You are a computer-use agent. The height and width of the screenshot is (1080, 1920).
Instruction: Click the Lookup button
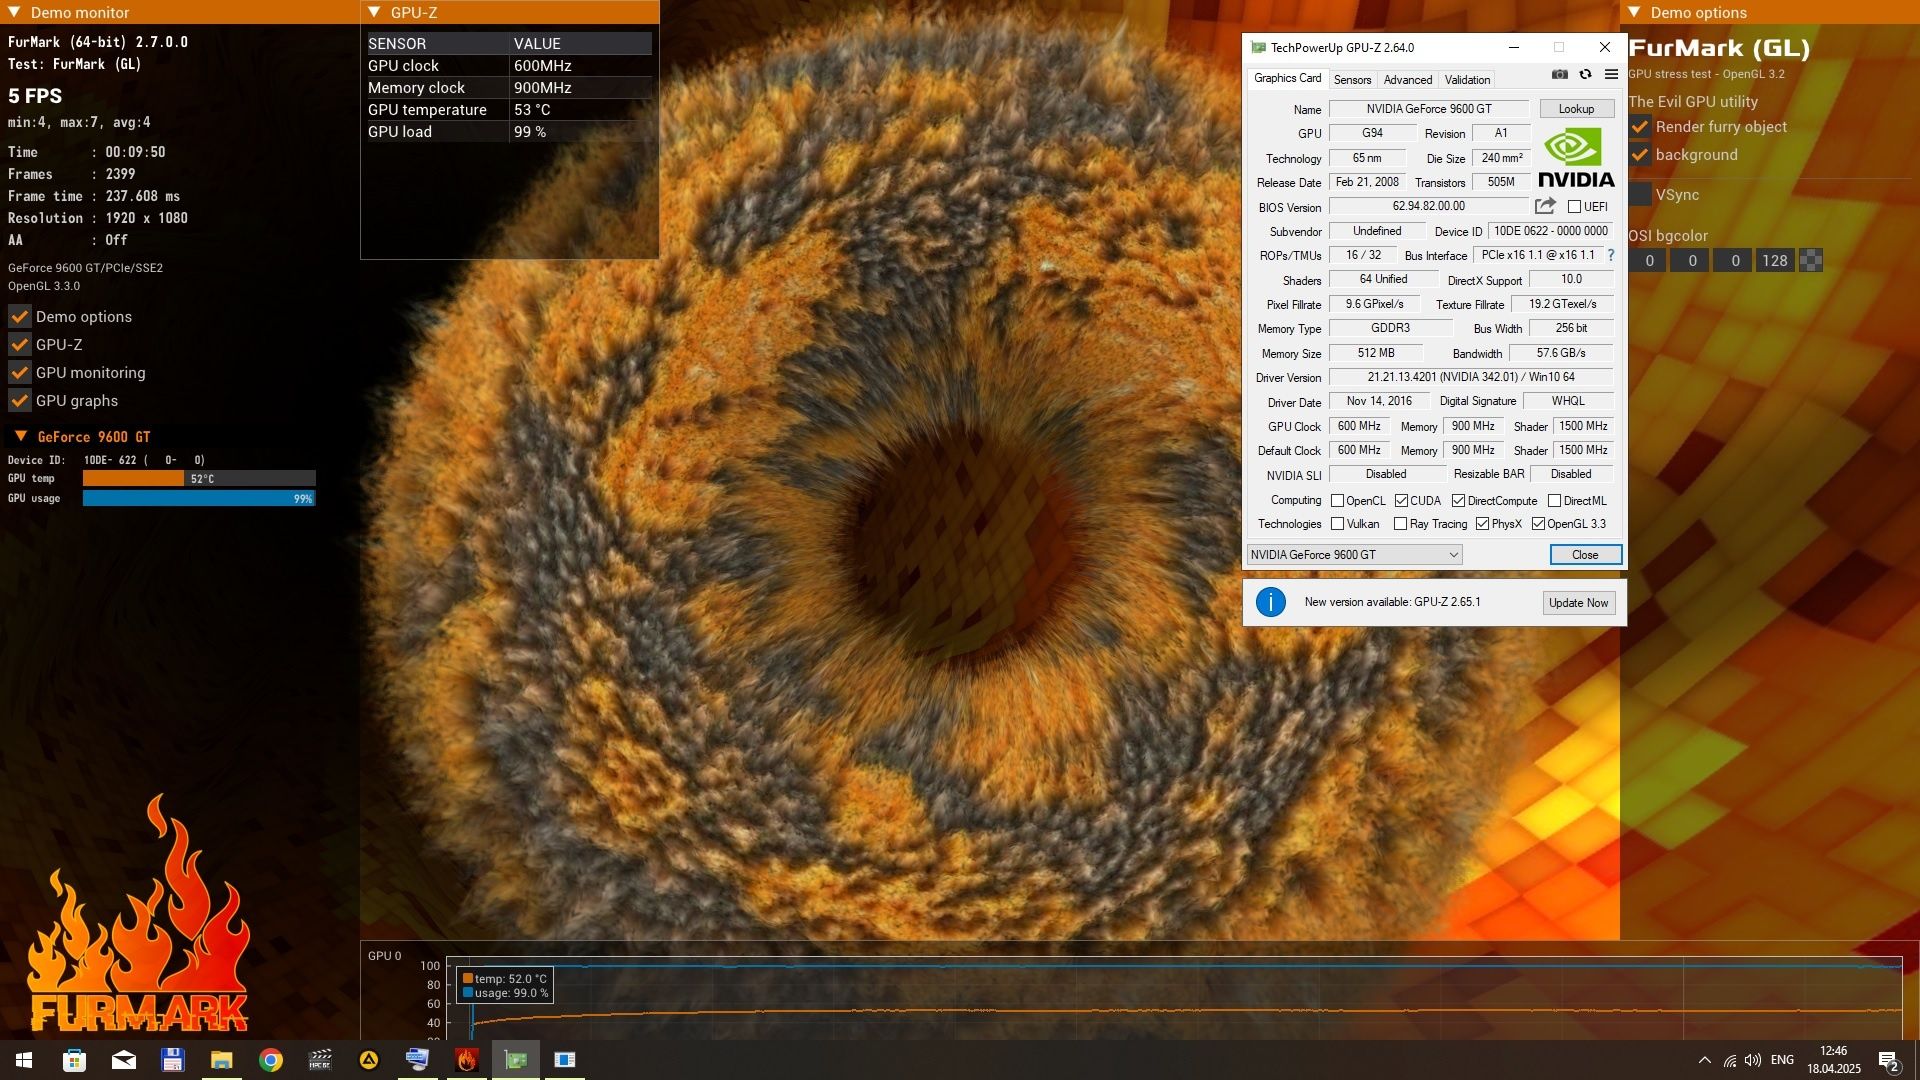(x=1576, y=109)
